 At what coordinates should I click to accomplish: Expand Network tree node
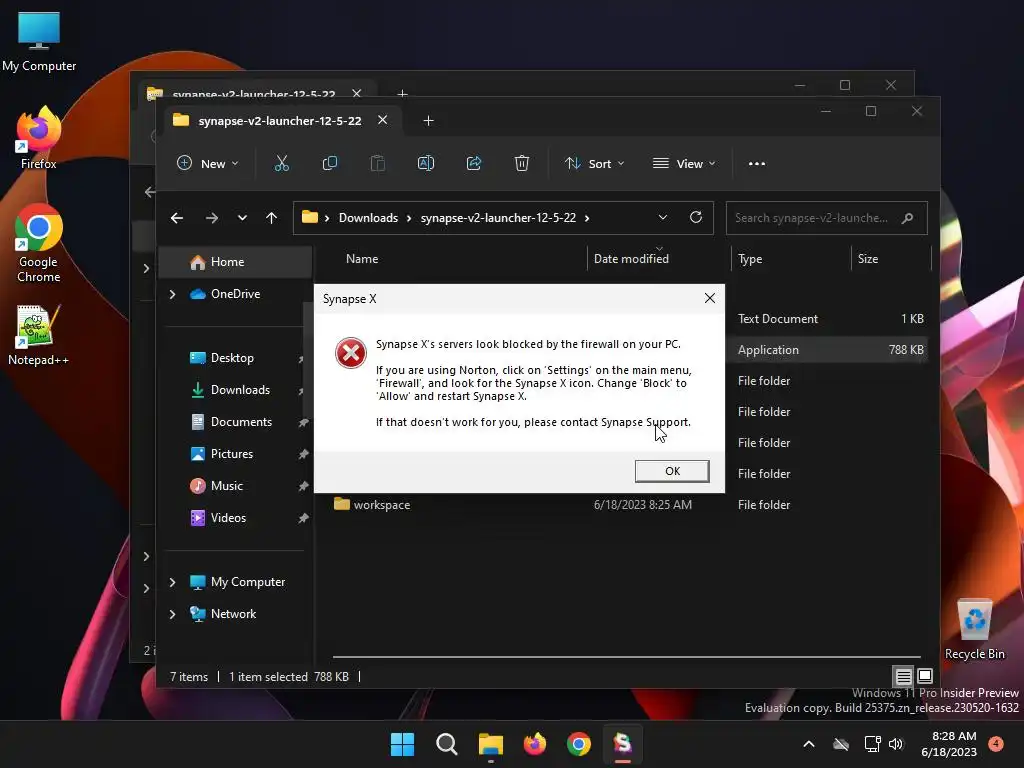[x=172, y=614]
